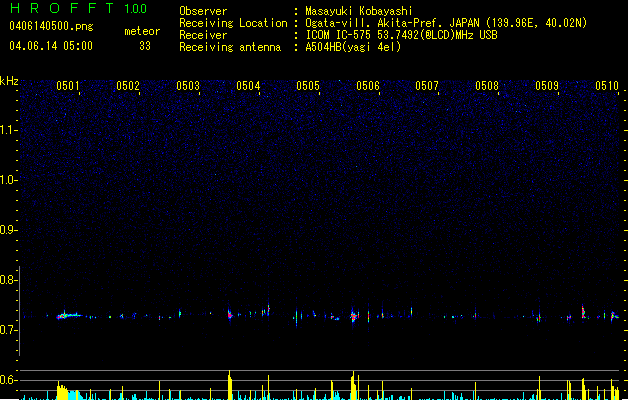Click the Receiving Location label
Screen dimensions: 629x400
coord(233,23)
